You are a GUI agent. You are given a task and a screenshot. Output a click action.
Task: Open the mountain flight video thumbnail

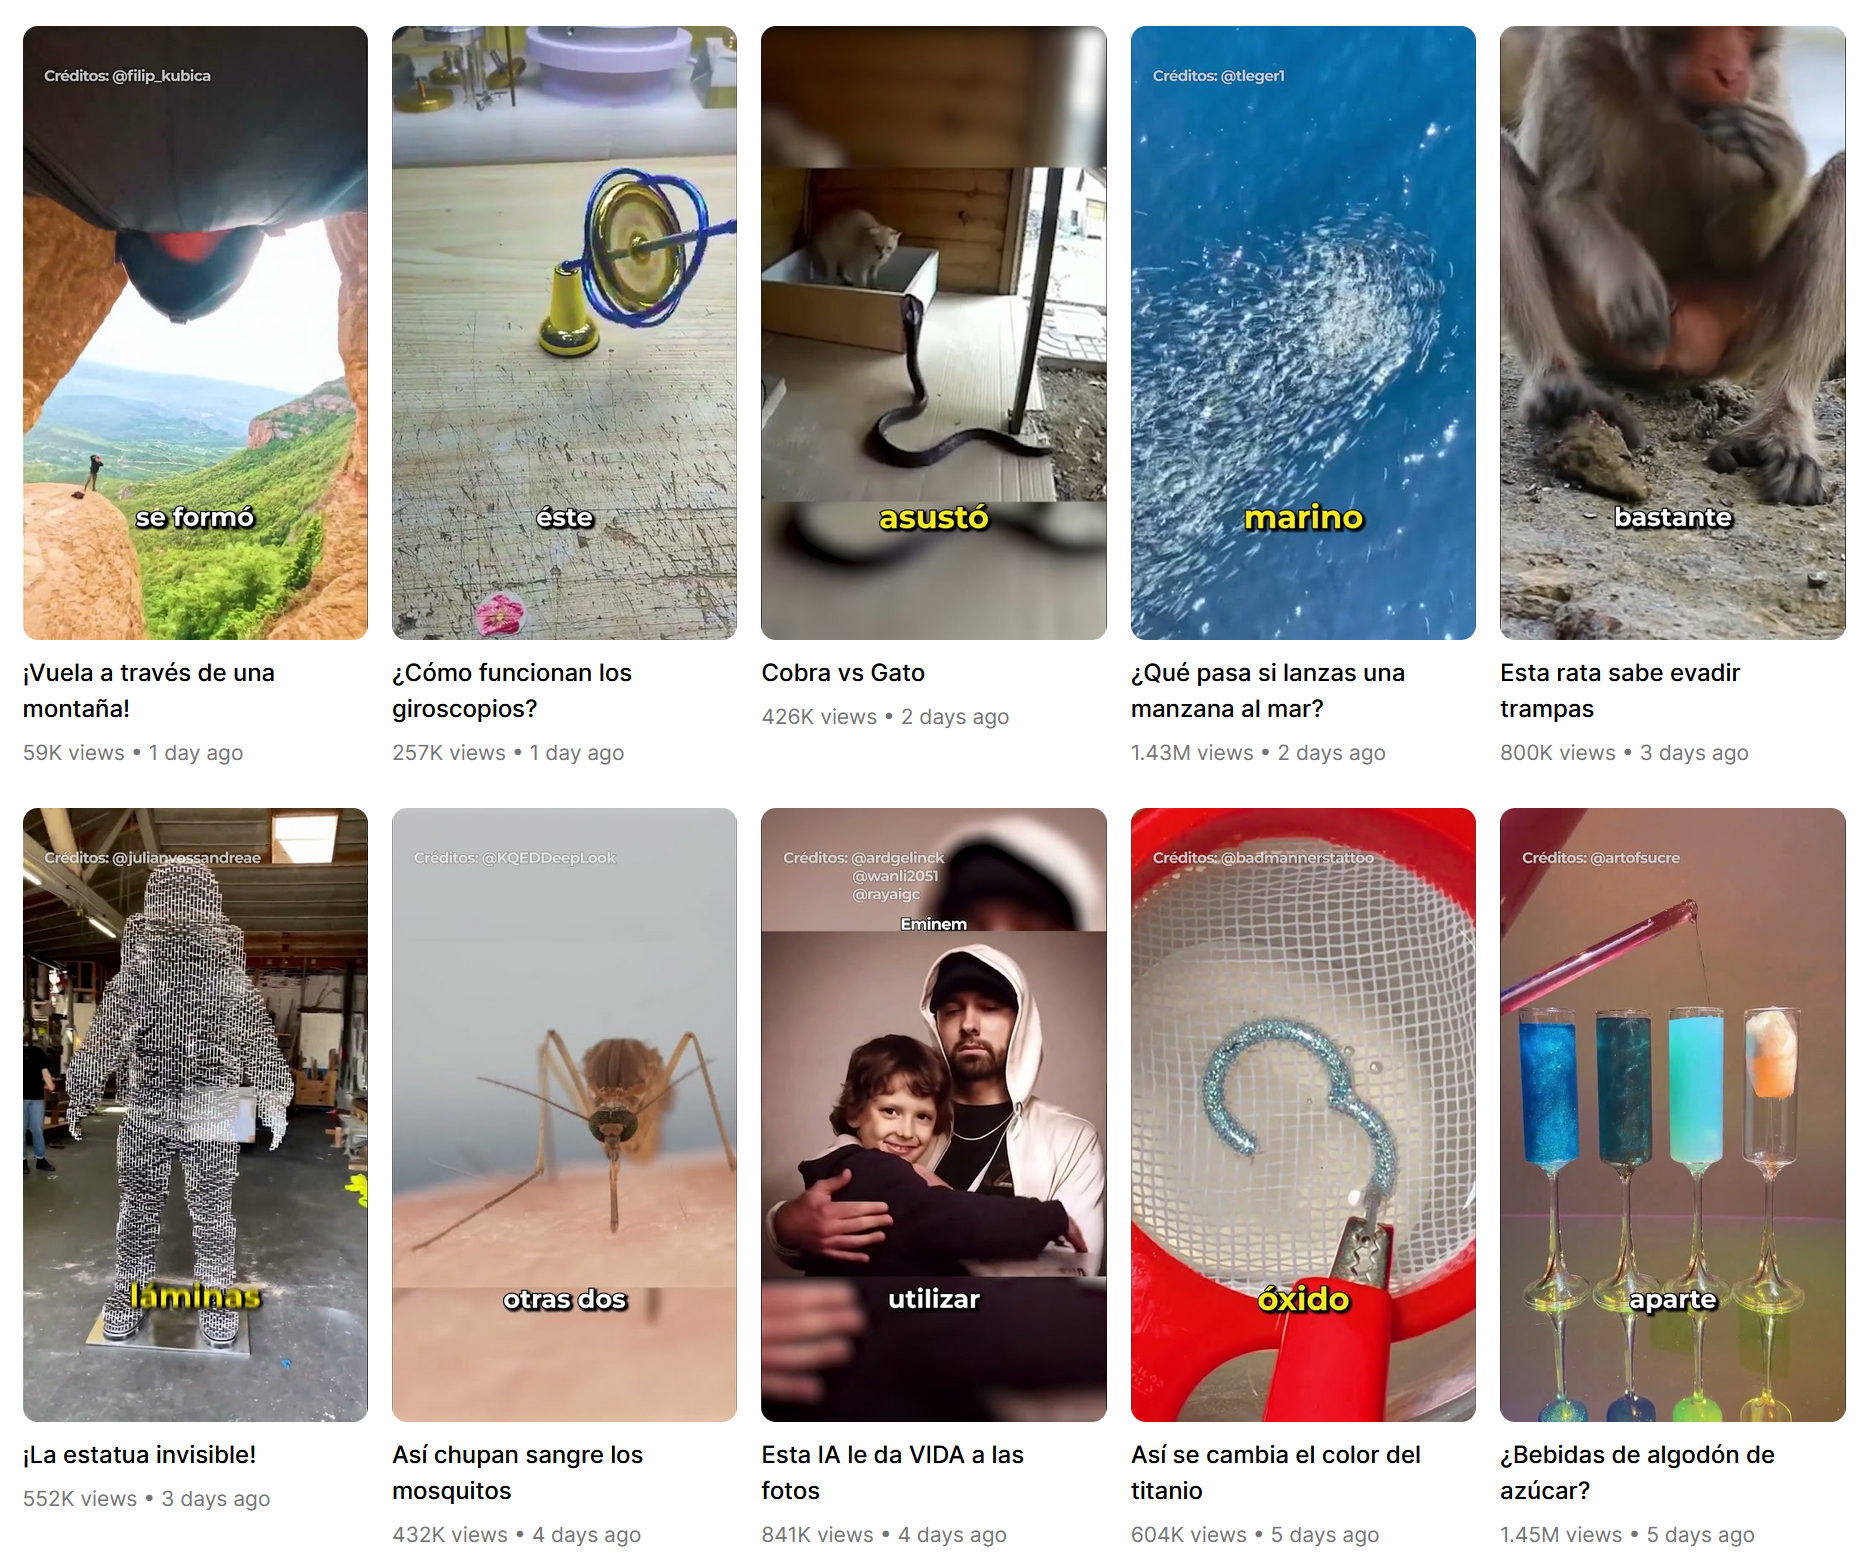coord(195,333)
